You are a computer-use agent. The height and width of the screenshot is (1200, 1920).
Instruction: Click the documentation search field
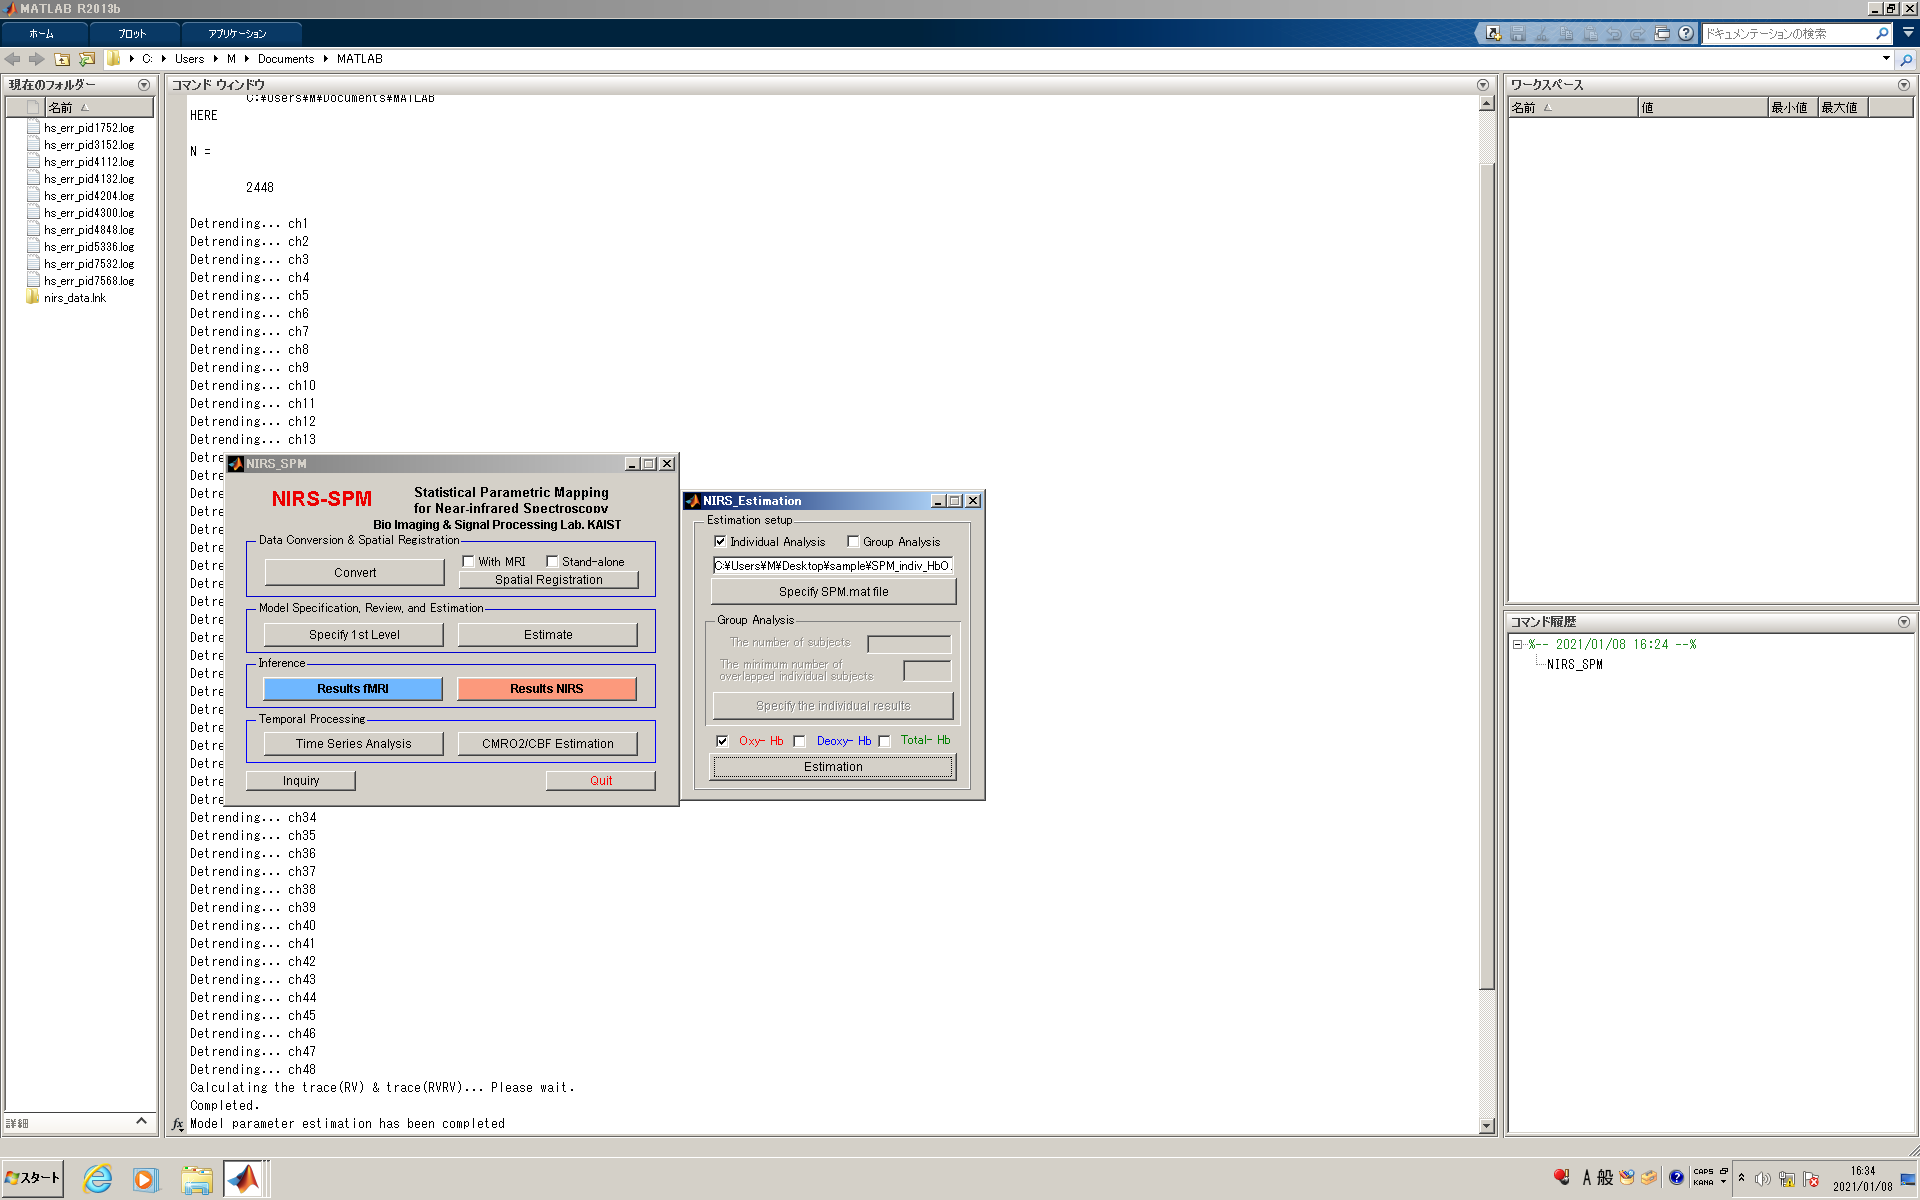click(1787, 33)
